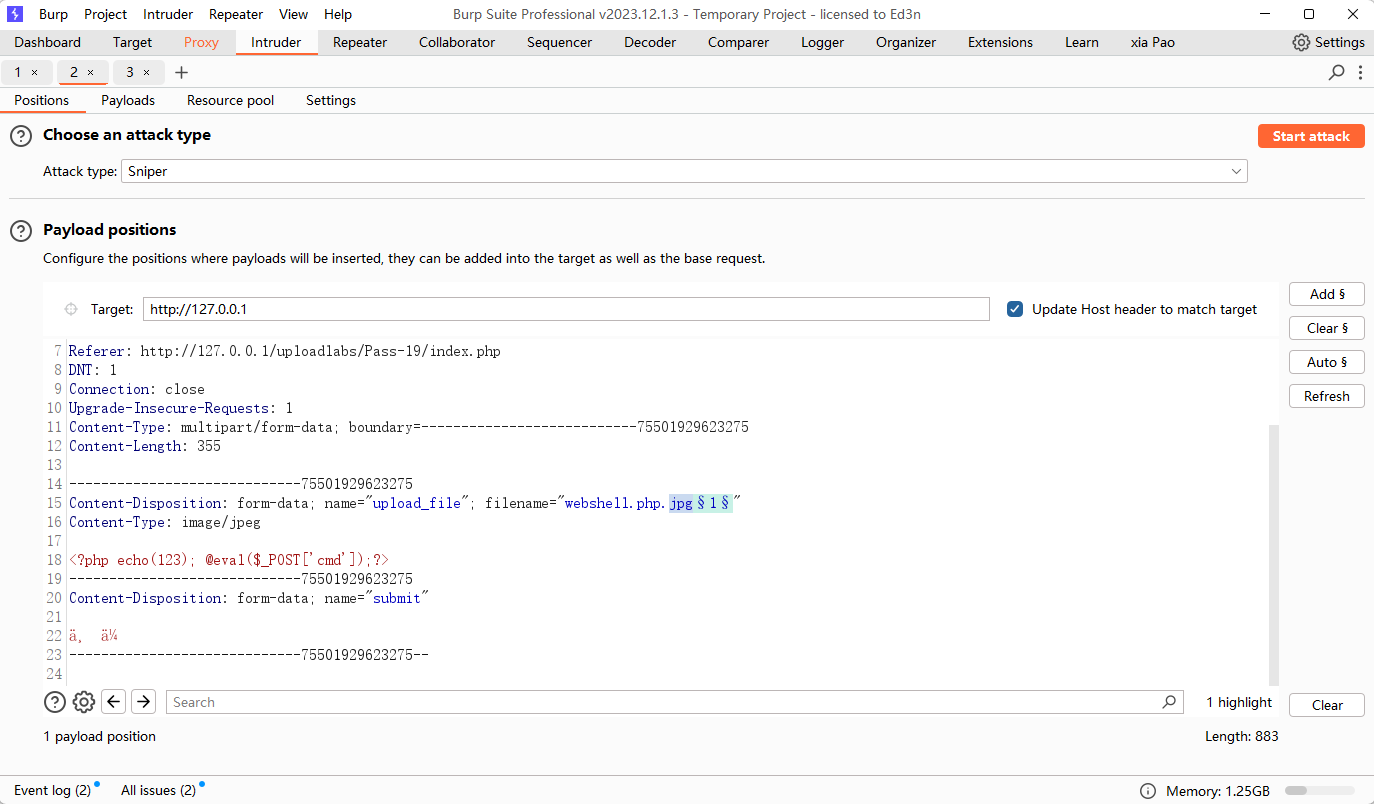Switch to Learn tab
Image resolution: width=1374 pixels, height=804 pixels.
[x=1081, y=42]
